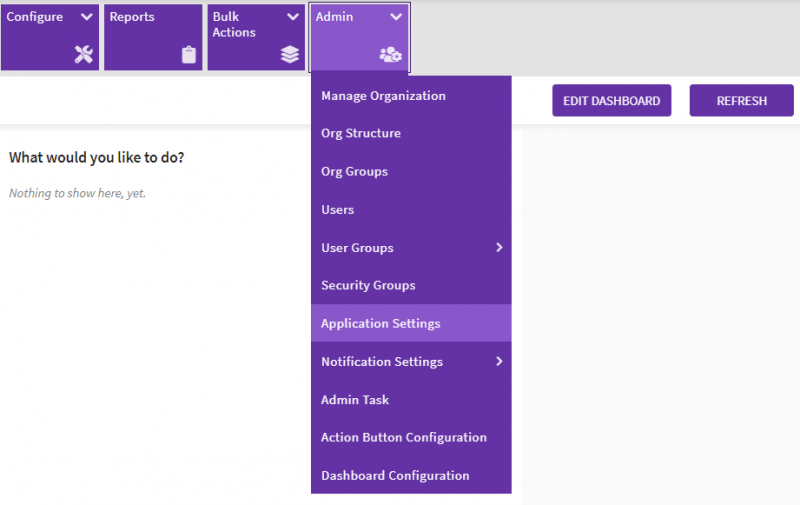Select Org Structure menu item

pos(361,134)
